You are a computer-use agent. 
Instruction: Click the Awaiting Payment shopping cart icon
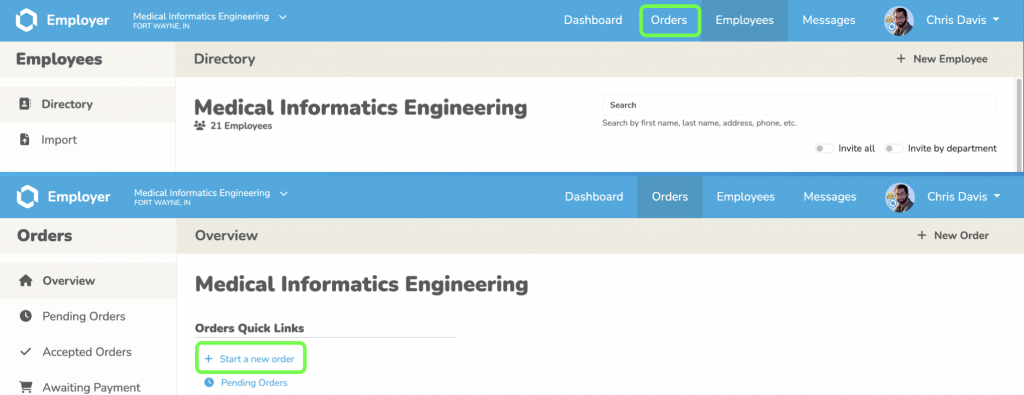click(25, 388)
